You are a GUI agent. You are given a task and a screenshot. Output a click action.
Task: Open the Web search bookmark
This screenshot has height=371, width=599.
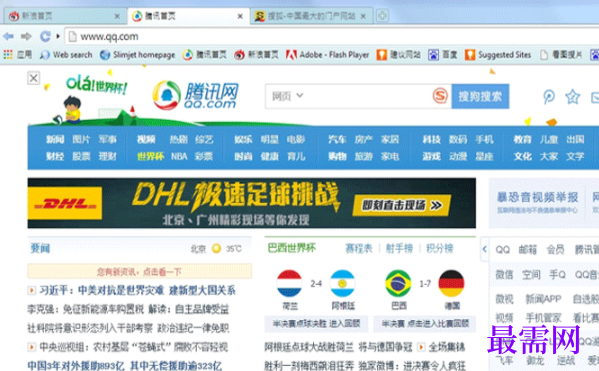(66, 55)
